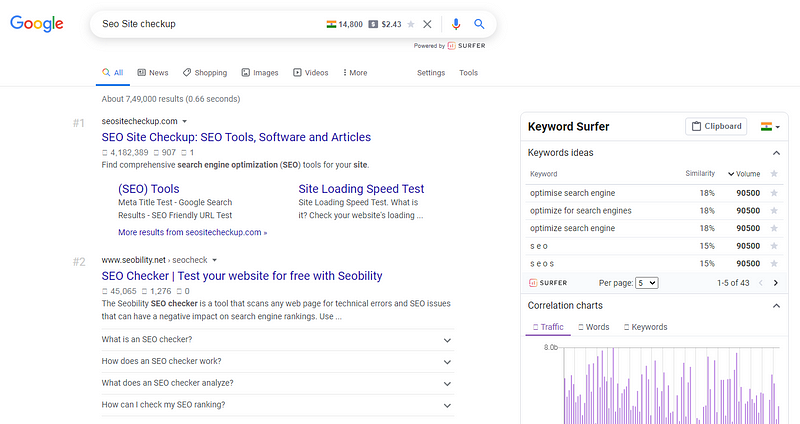Select the All results tab
This screenshot has width=800, height=424.
pyautogui.click(x=113, y=72)
